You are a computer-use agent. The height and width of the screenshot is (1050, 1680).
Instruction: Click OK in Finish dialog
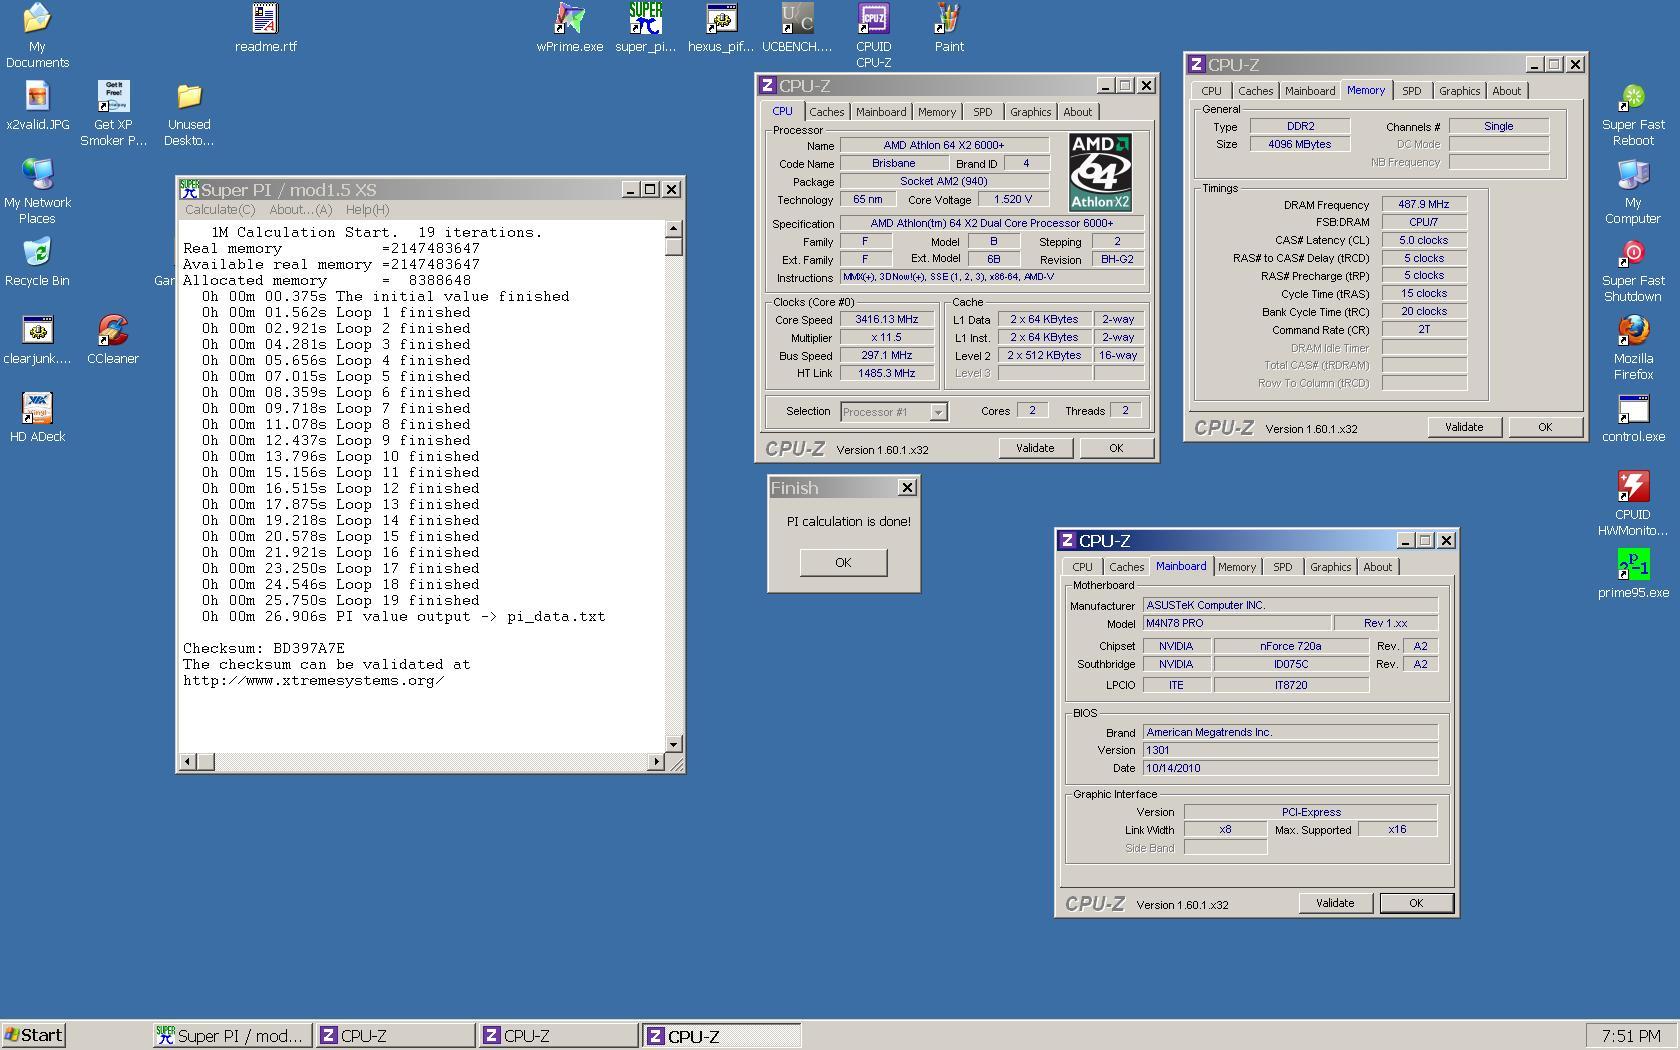click(843, 562)
